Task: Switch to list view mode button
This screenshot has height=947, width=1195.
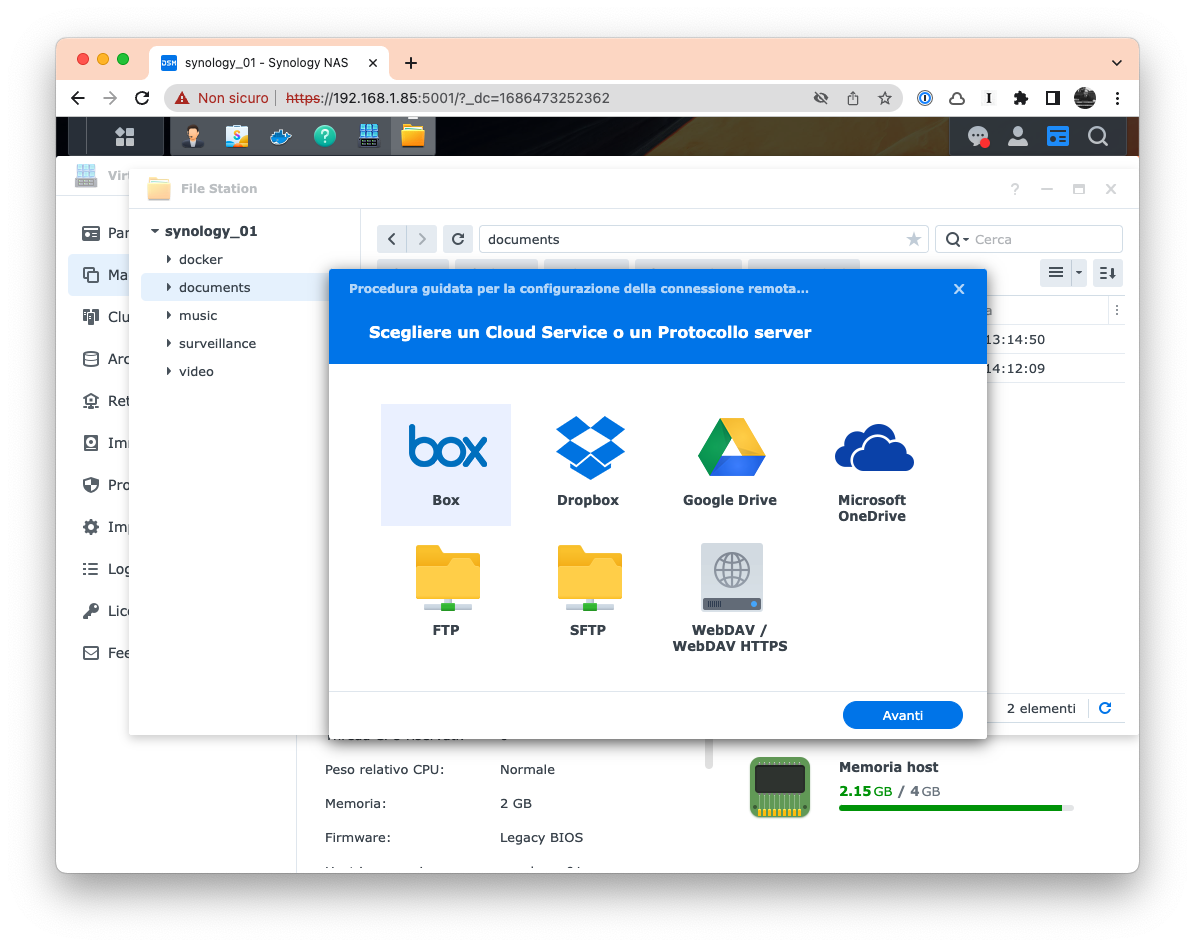Action: click(x=1056, y=273)
